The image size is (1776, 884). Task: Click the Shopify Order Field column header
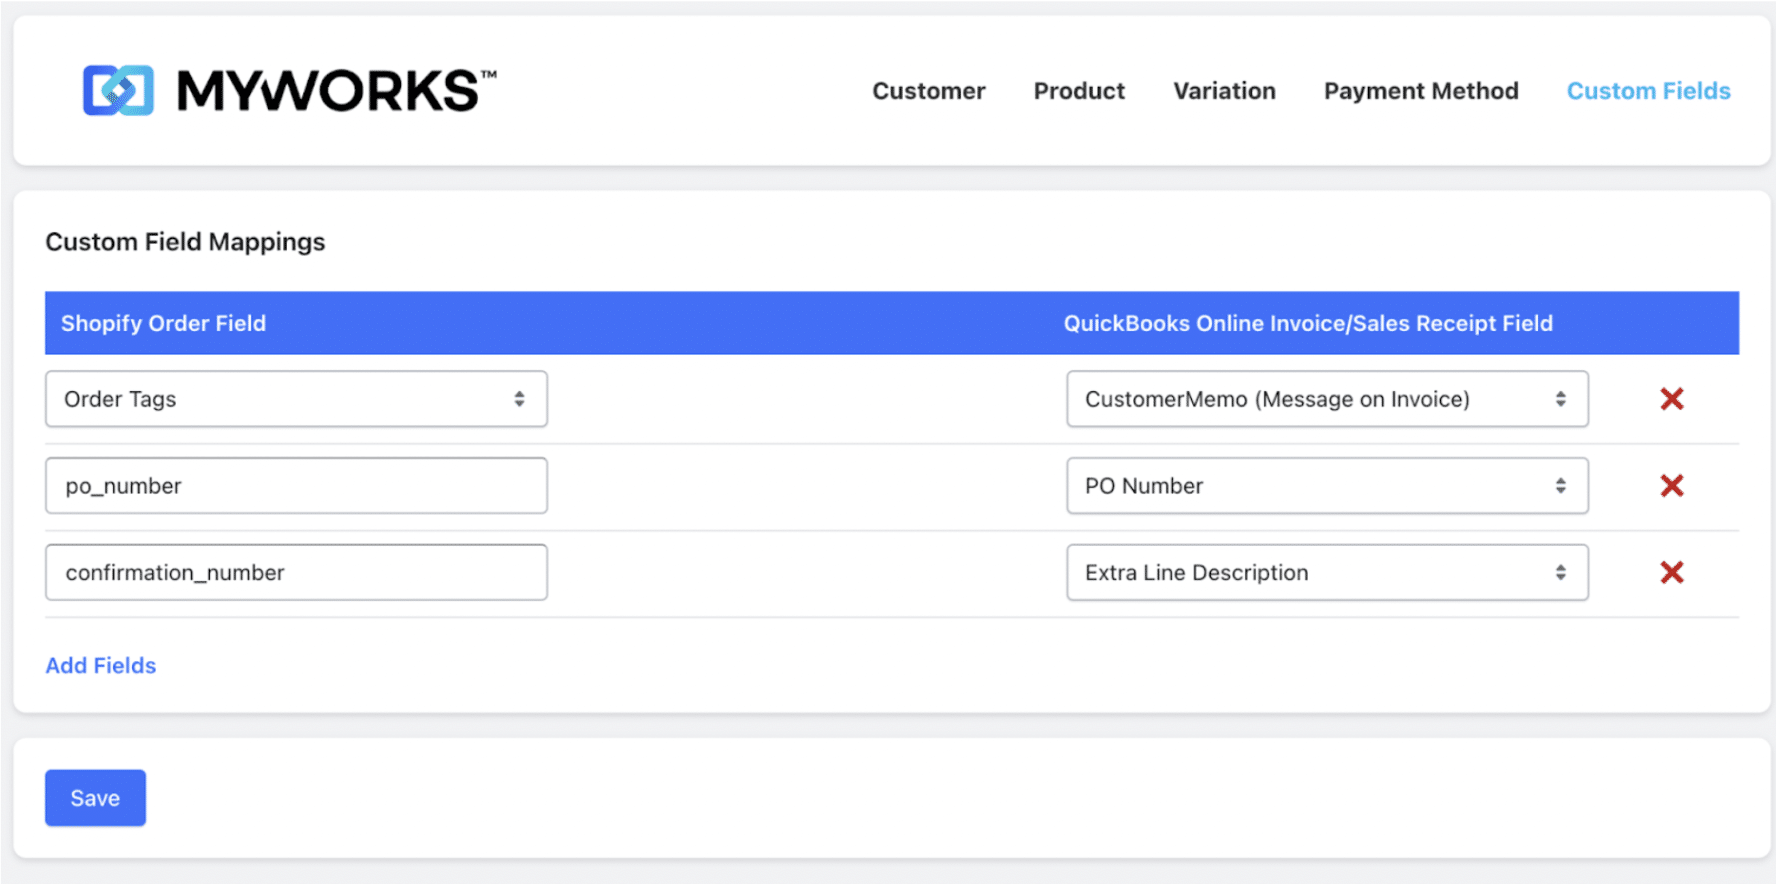[163, 324]
